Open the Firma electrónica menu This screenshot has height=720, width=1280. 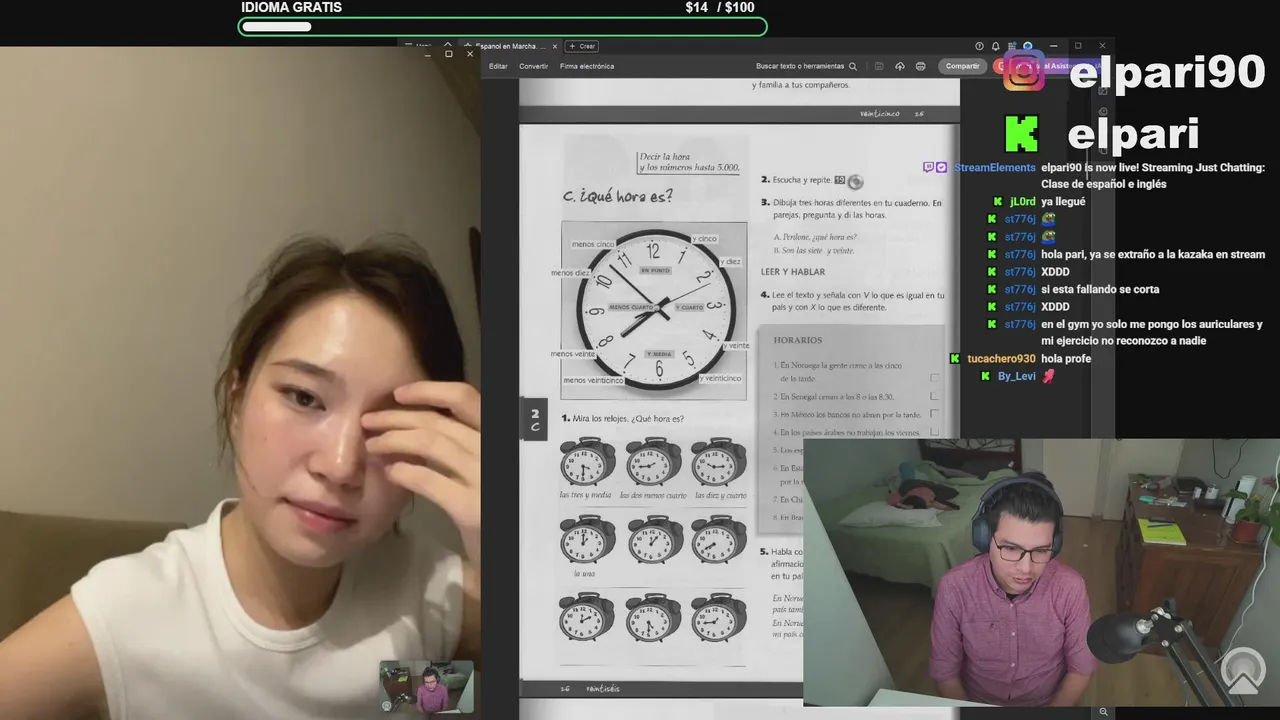click(x=587, y=66)
